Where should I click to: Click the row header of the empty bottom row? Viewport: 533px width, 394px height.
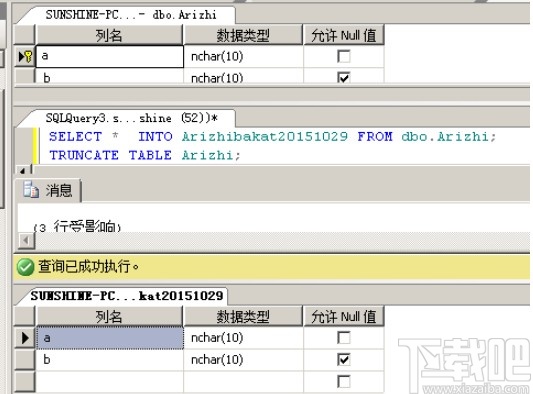pyautogui.click(x=25, y=381)
